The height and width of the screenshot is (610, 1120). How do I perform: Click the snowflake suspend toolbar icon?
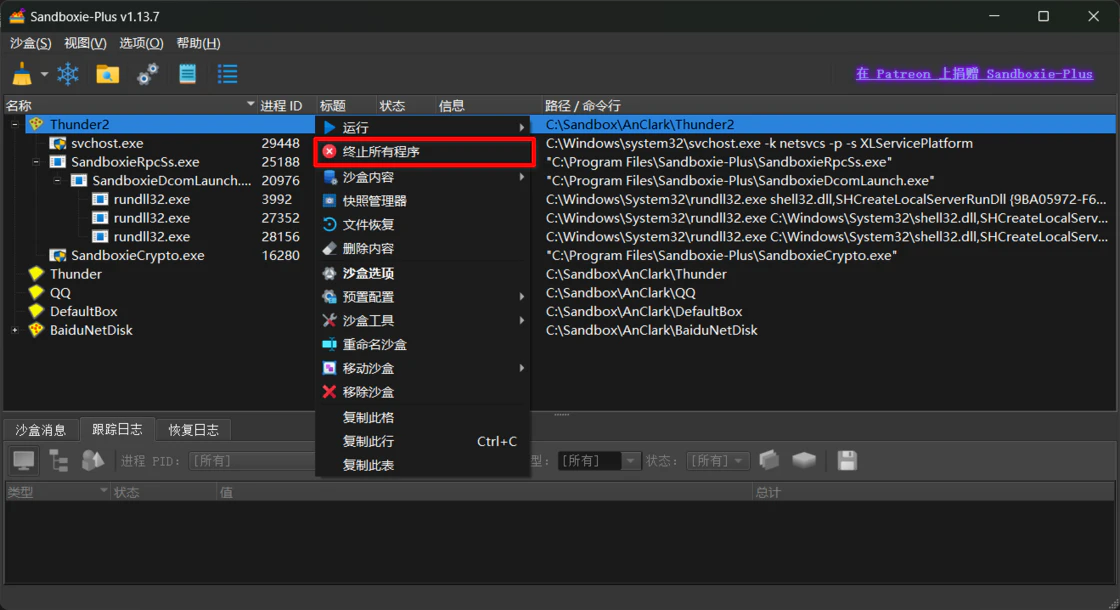[x=68, y=74]
